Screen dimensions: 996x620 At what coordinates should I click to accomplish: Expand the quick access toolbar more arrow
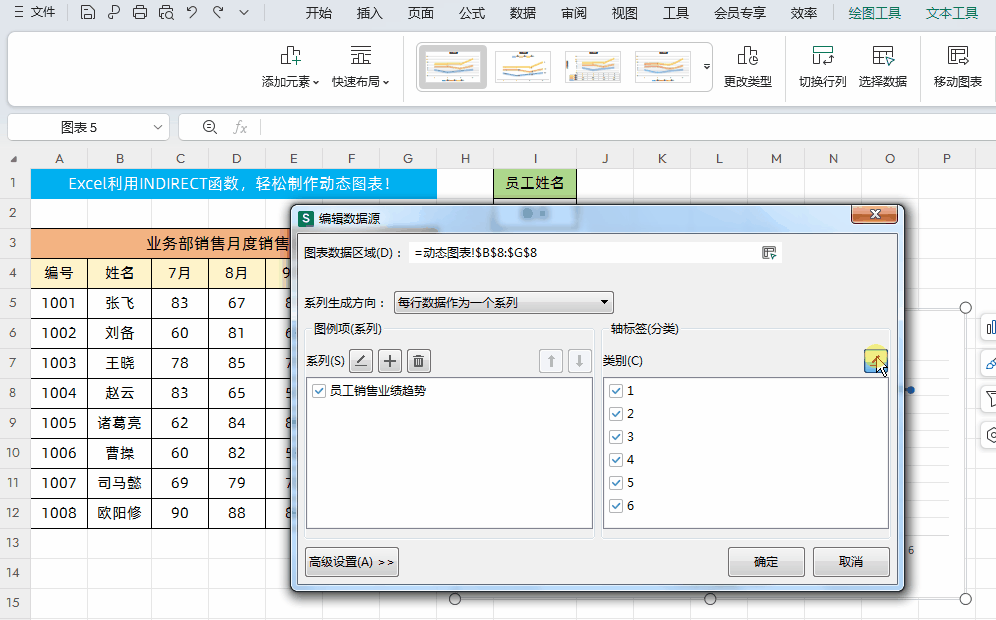[x=244, y=12]
